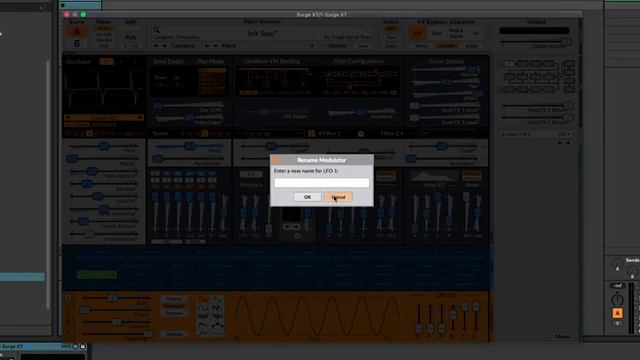Open the patch History menu
Screen dimensions: 640x360
[337, 46]
